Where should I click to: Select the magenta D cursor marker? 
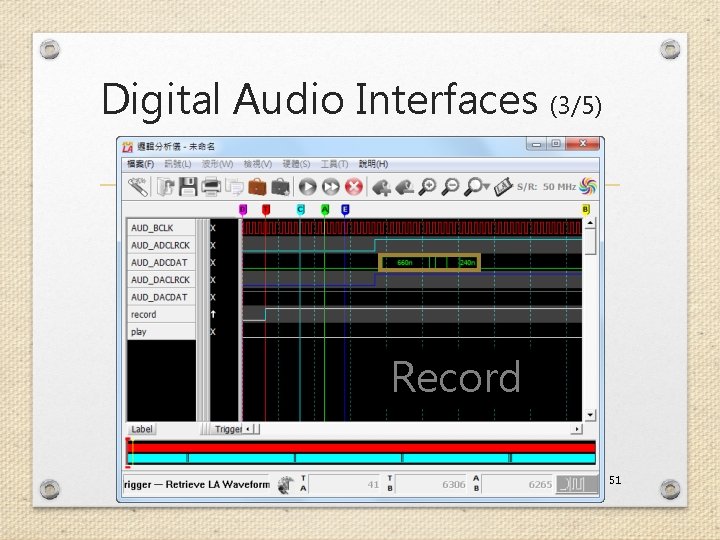pyautogui.click(x=243, y=210)
